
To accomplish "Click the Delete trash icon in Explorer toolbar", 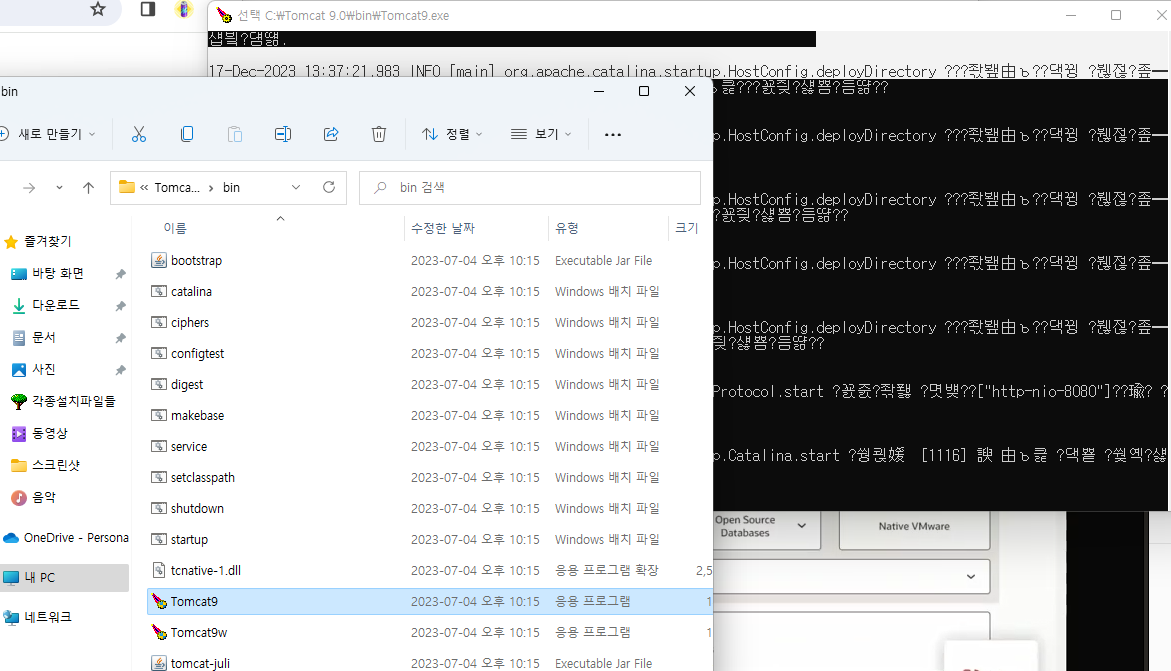I will pyautogui.click(x=379, y=134).
